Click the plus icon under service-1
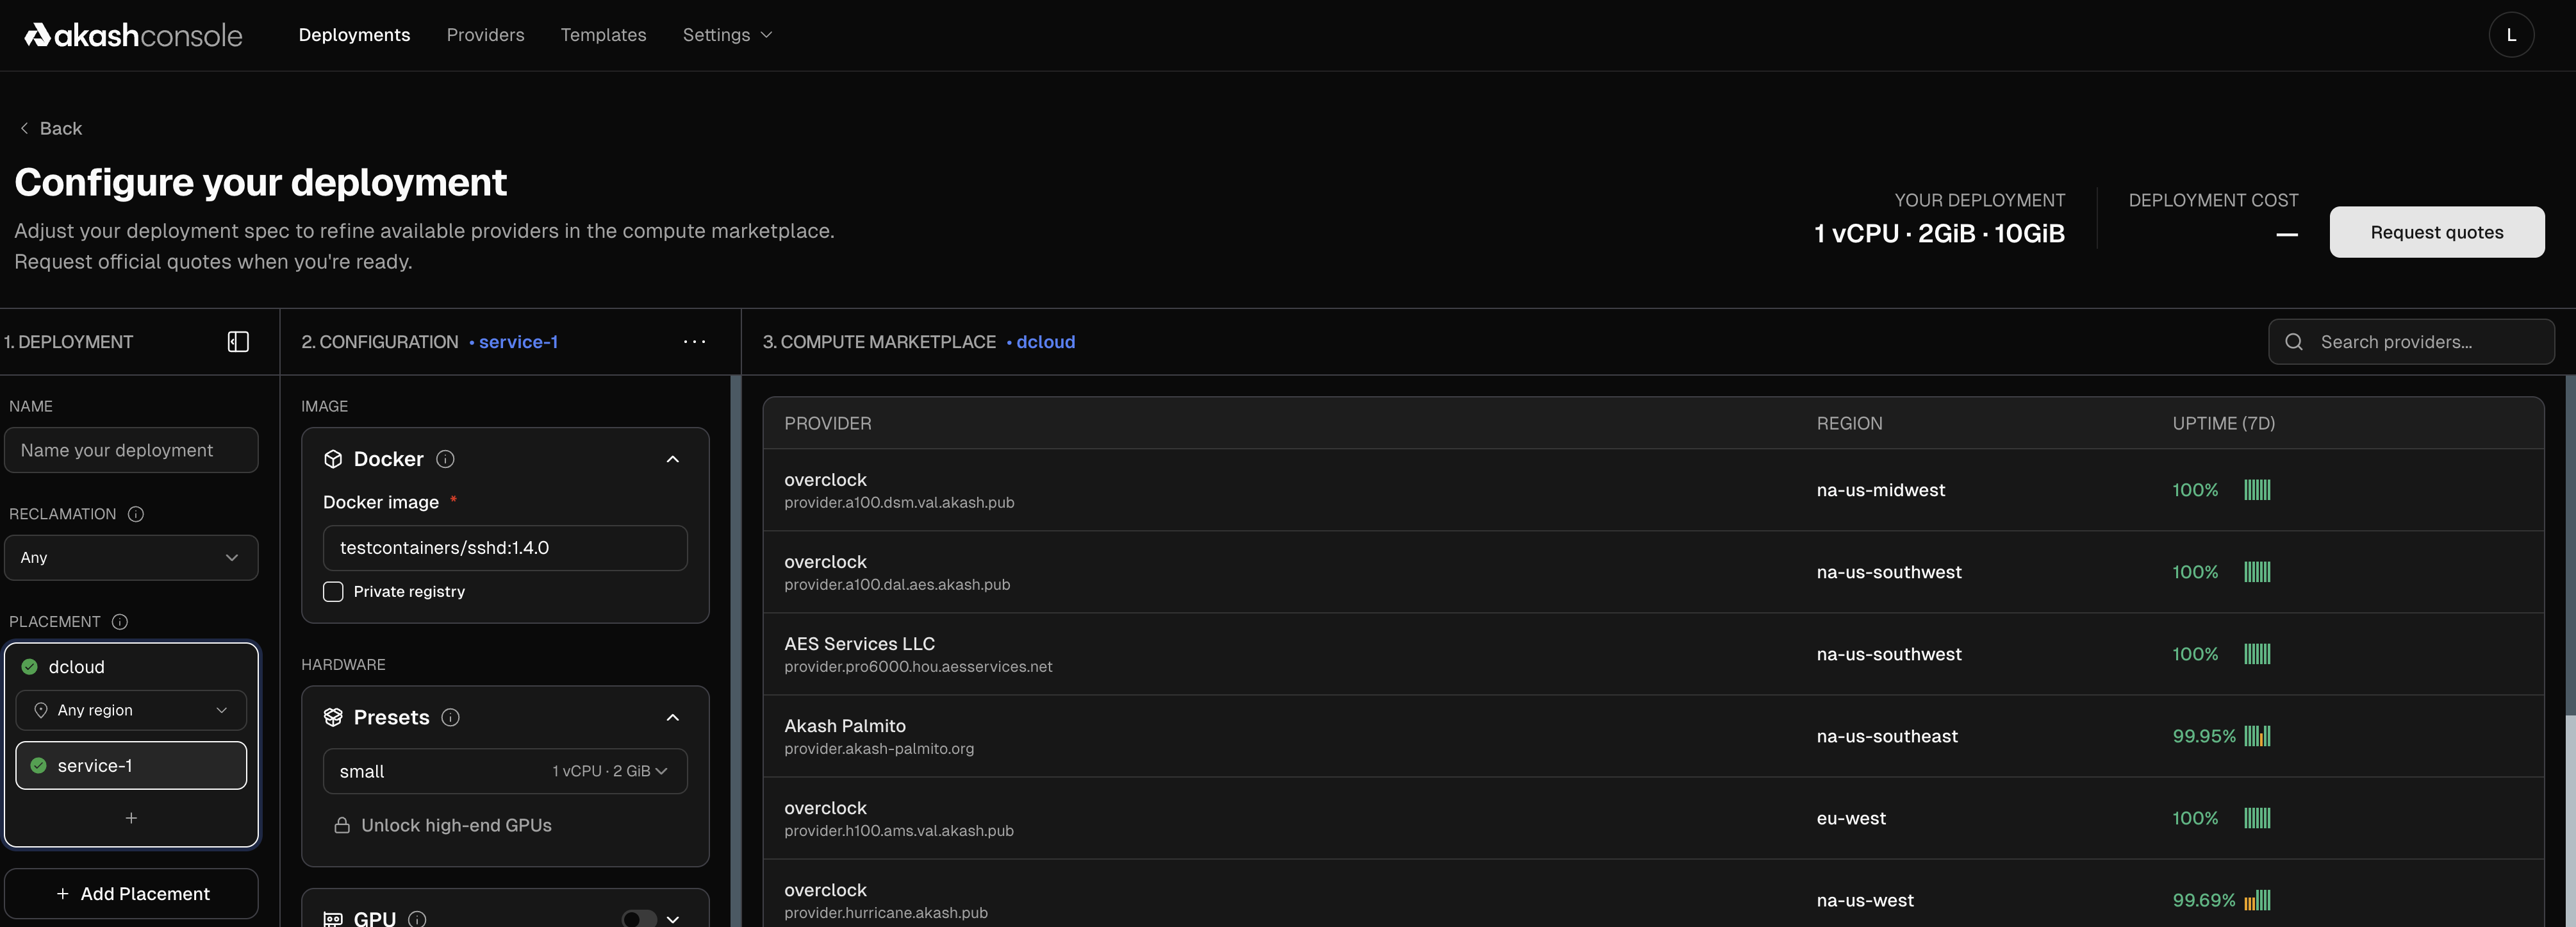The image size is (2576, 927). click(x=131, y=818)
